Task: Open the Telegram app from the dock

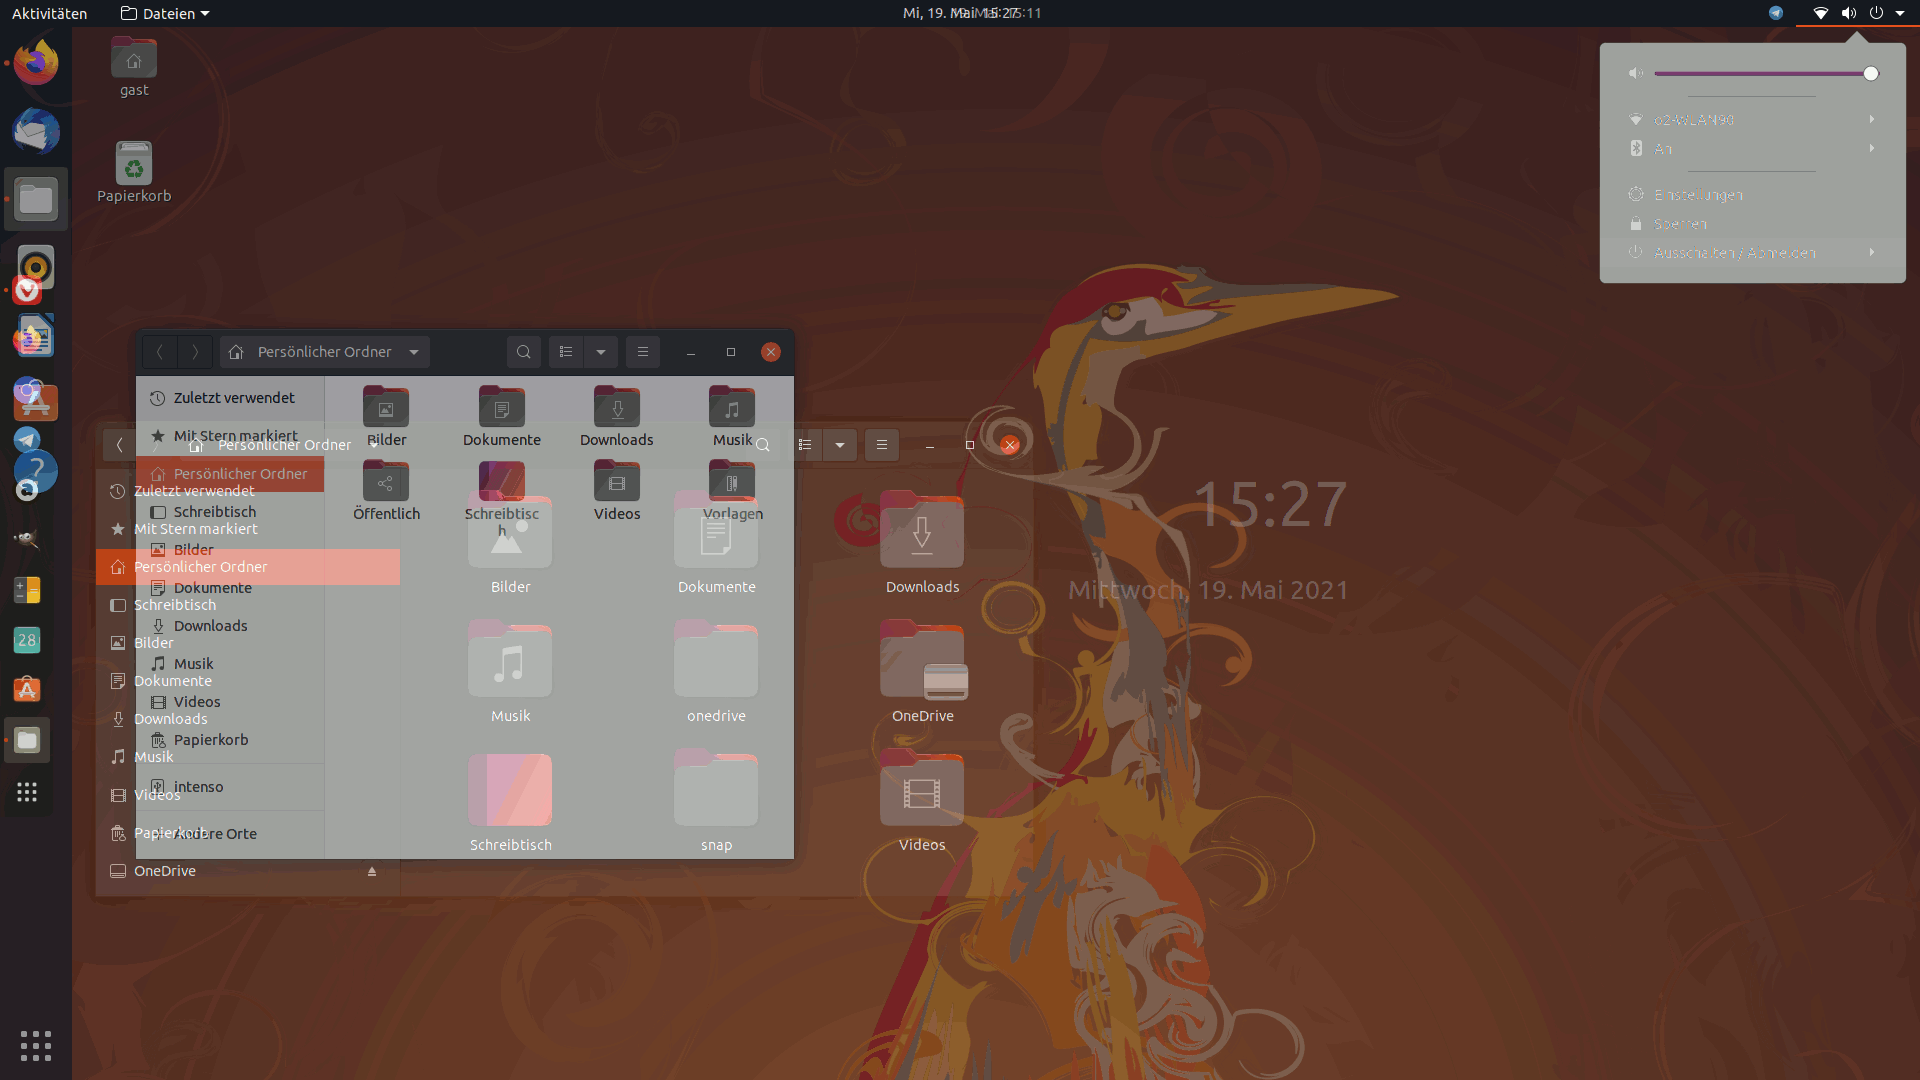Action: [x=26, y=440]
